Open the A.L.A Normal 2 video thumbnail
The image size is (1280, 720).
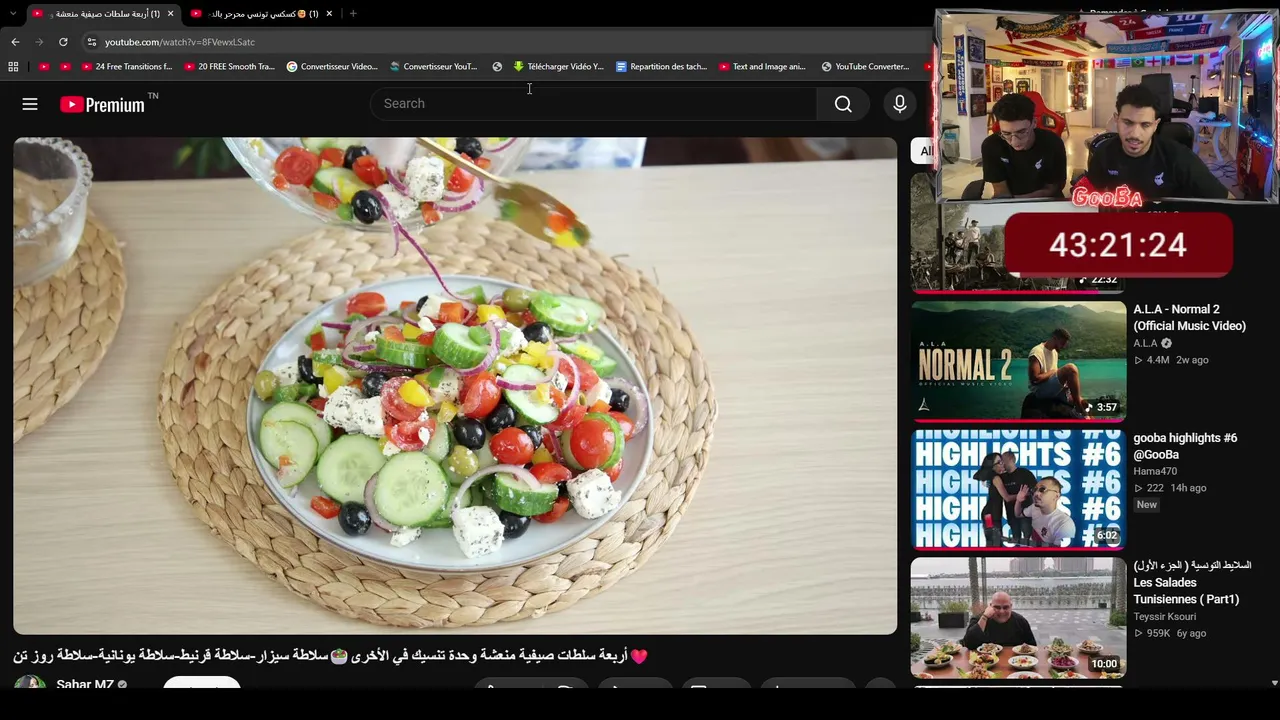tap(1018, 360)
